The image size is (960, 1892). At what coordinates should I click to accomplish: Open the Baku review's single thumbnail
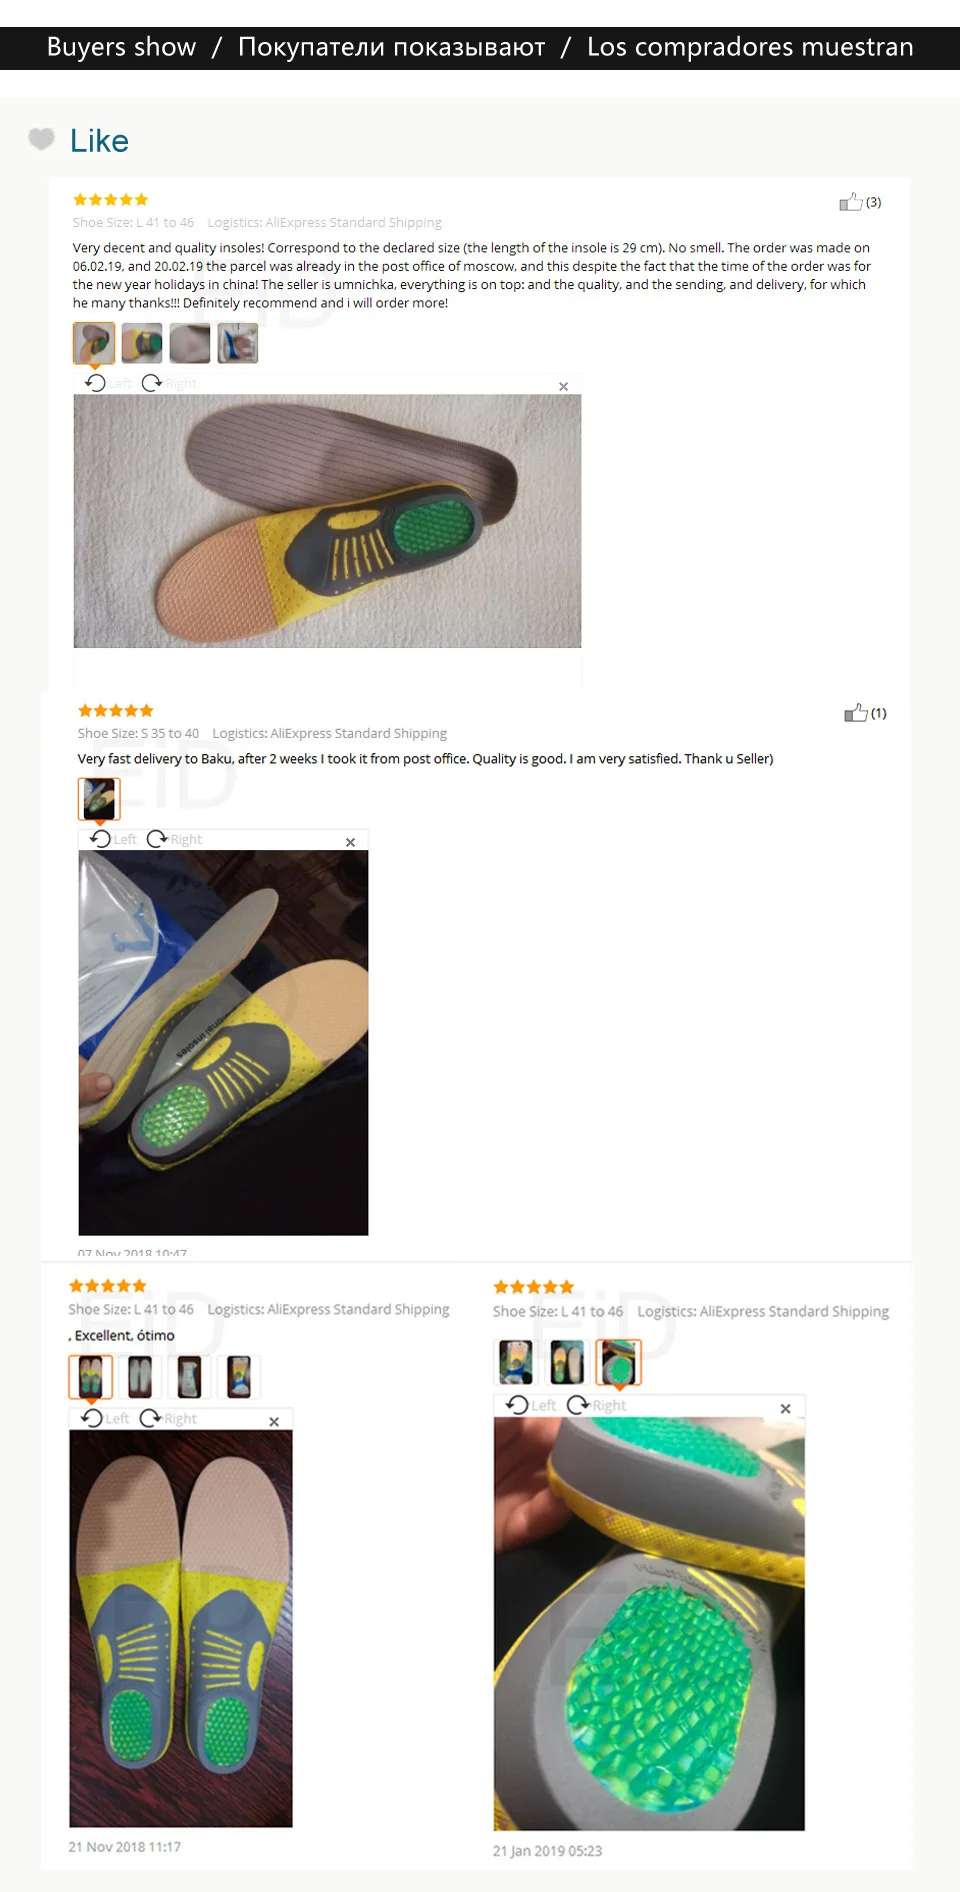(x=99, y=799)
